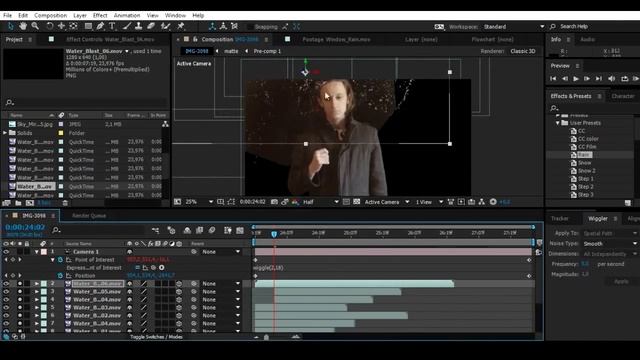The width and height of the screenshot is (640, 360).
Task: Expand Water_B...05.mov layer properties
Action: 37,291
